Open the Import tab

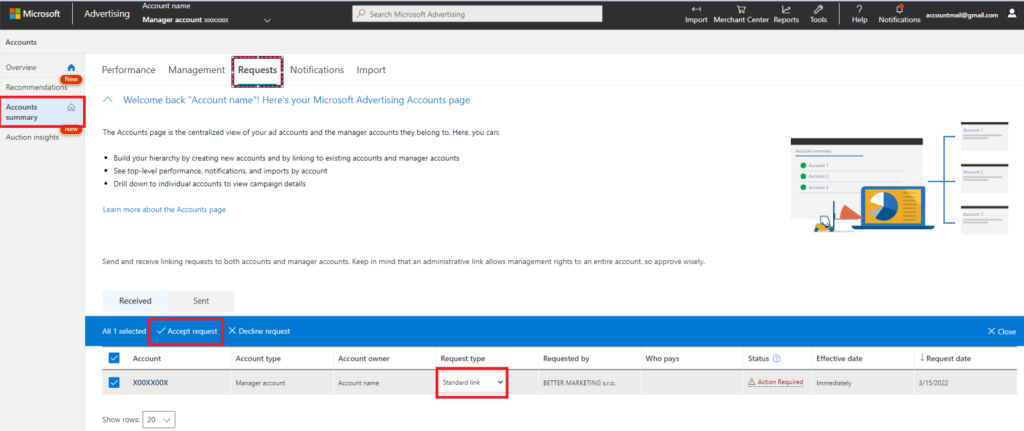click(x=371, y=70)
